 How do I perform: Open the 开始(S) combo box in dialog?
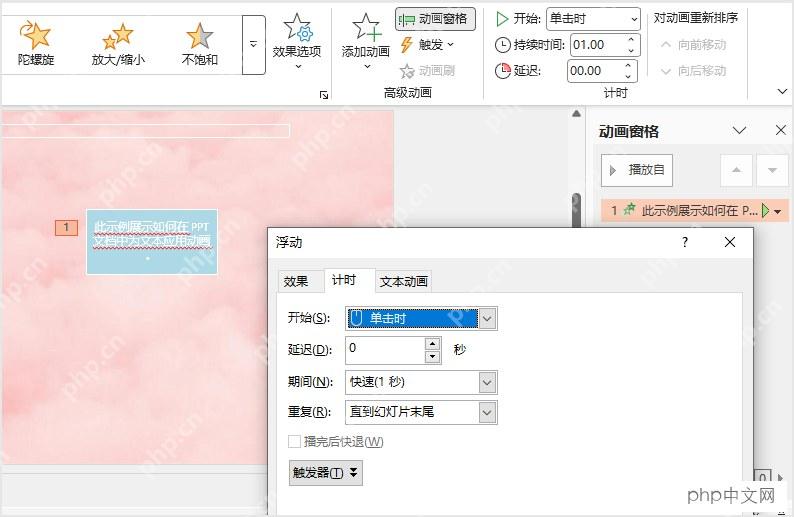point(421,319)
